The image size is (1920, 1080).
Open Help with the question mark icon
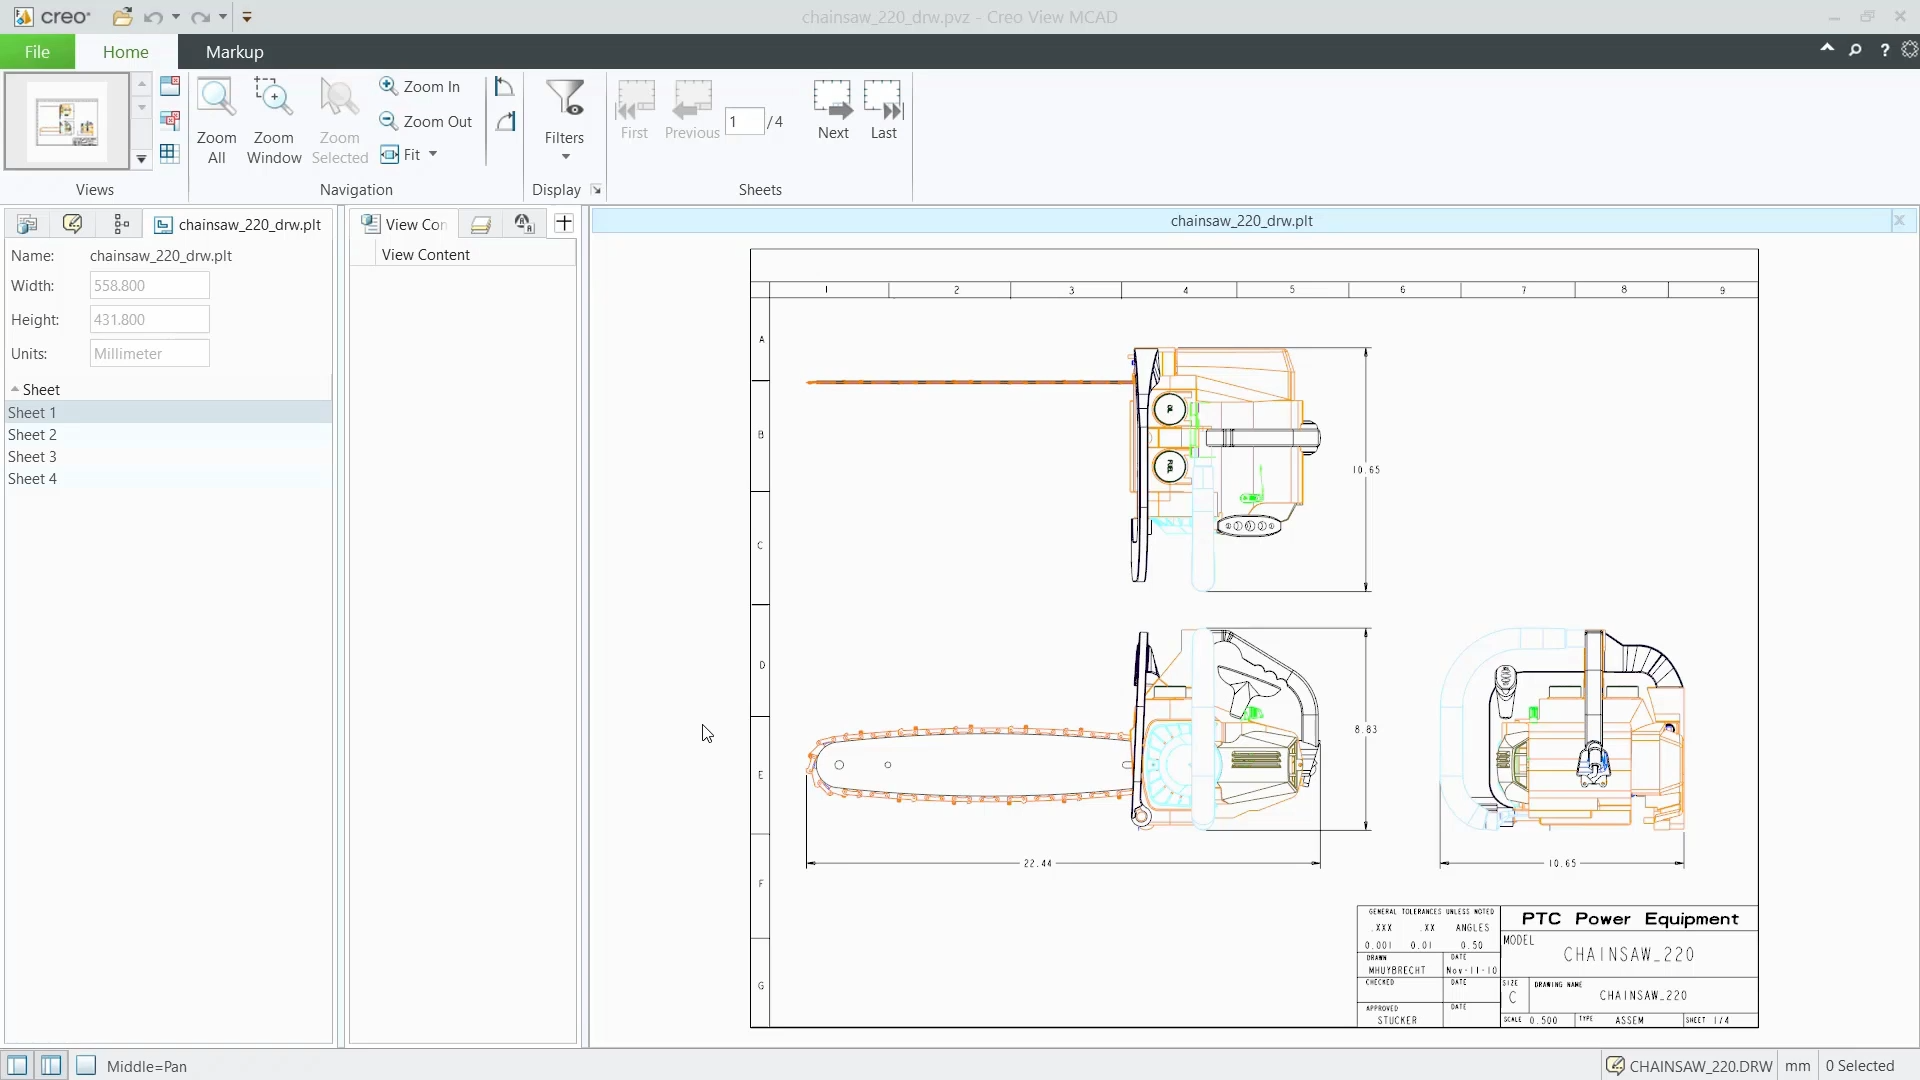coord(1884,50)
